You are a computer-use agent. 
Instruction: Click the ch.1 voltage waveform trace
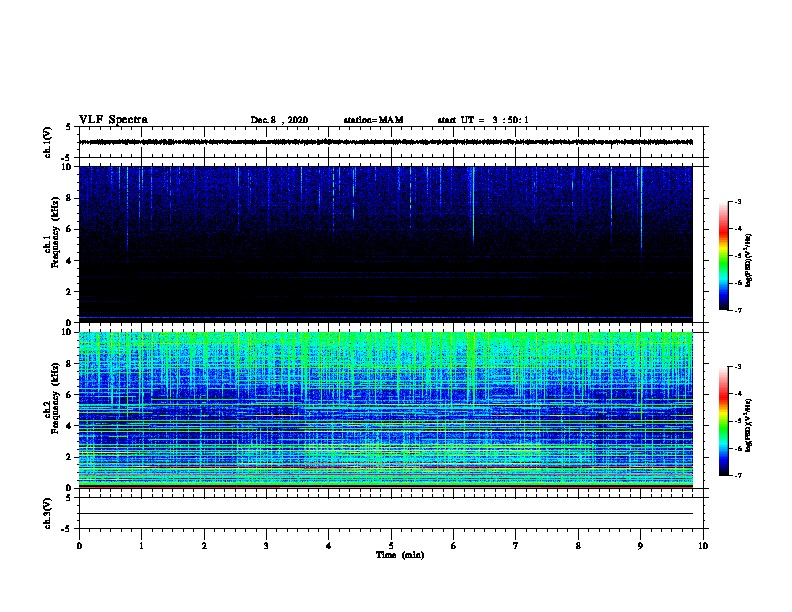(386, 142)
